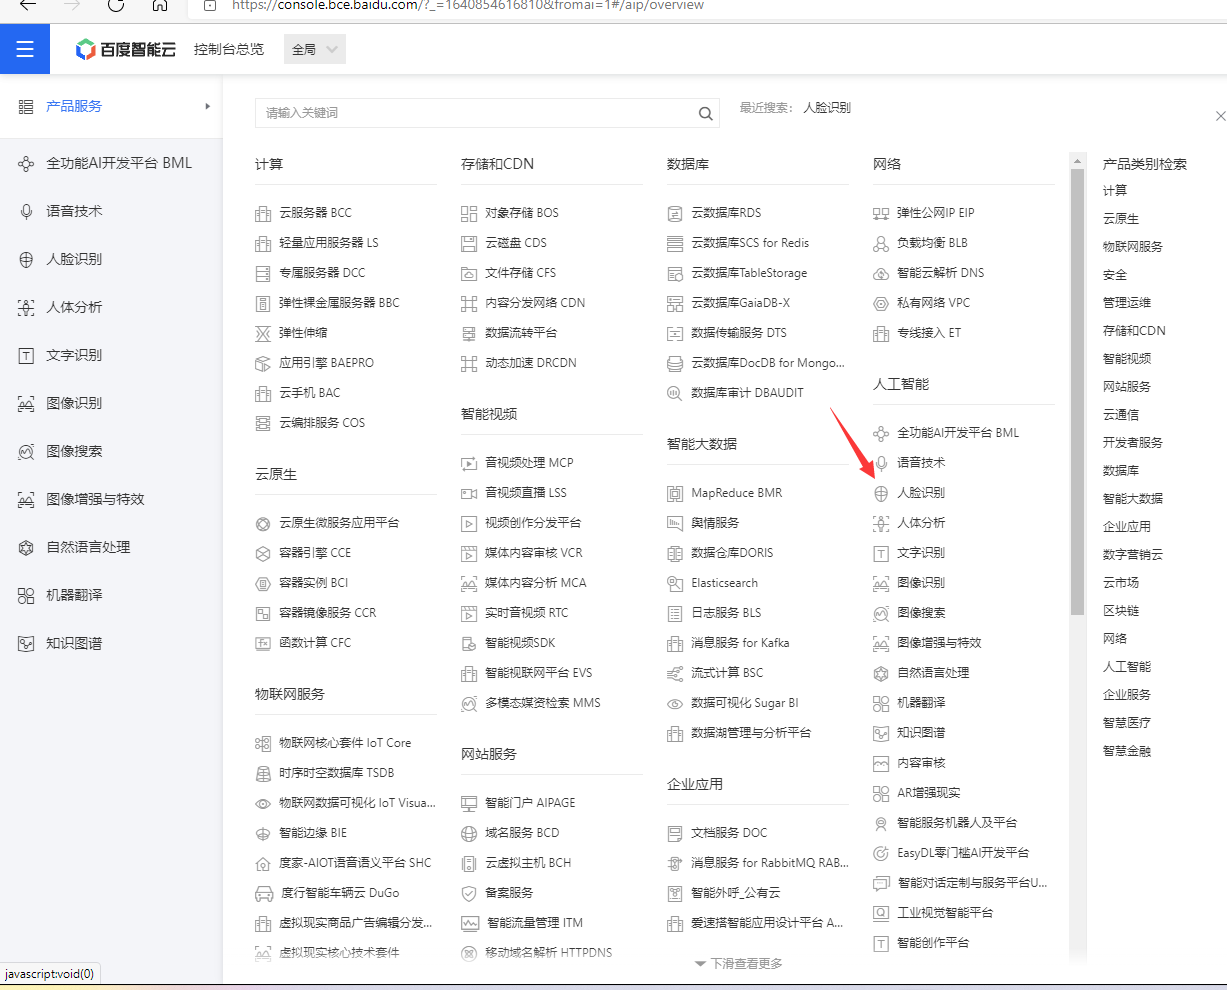Click the 音视频处理 MCP icon
Image resolution: width=1227 pixels, height=990 pixels.
click(x=469, y=463)
